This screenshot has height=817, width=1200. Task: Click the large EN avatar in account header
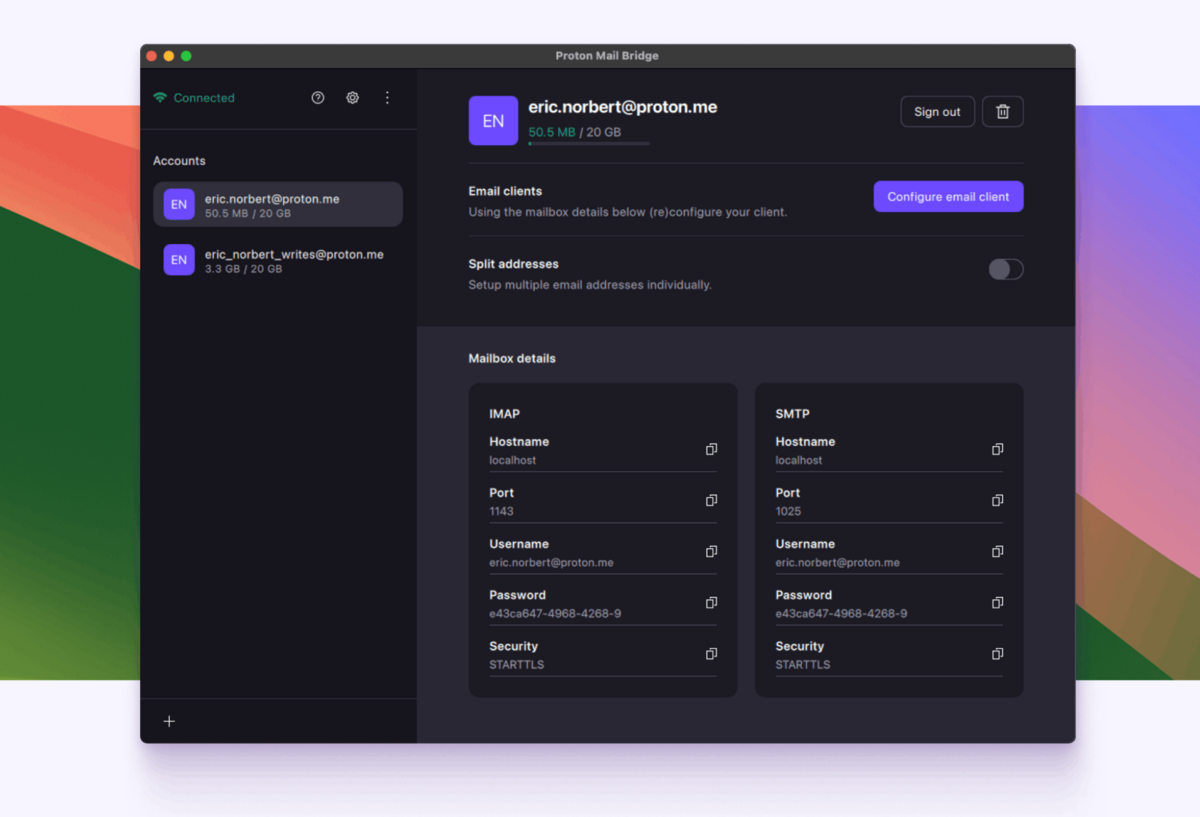coord(493,121)
